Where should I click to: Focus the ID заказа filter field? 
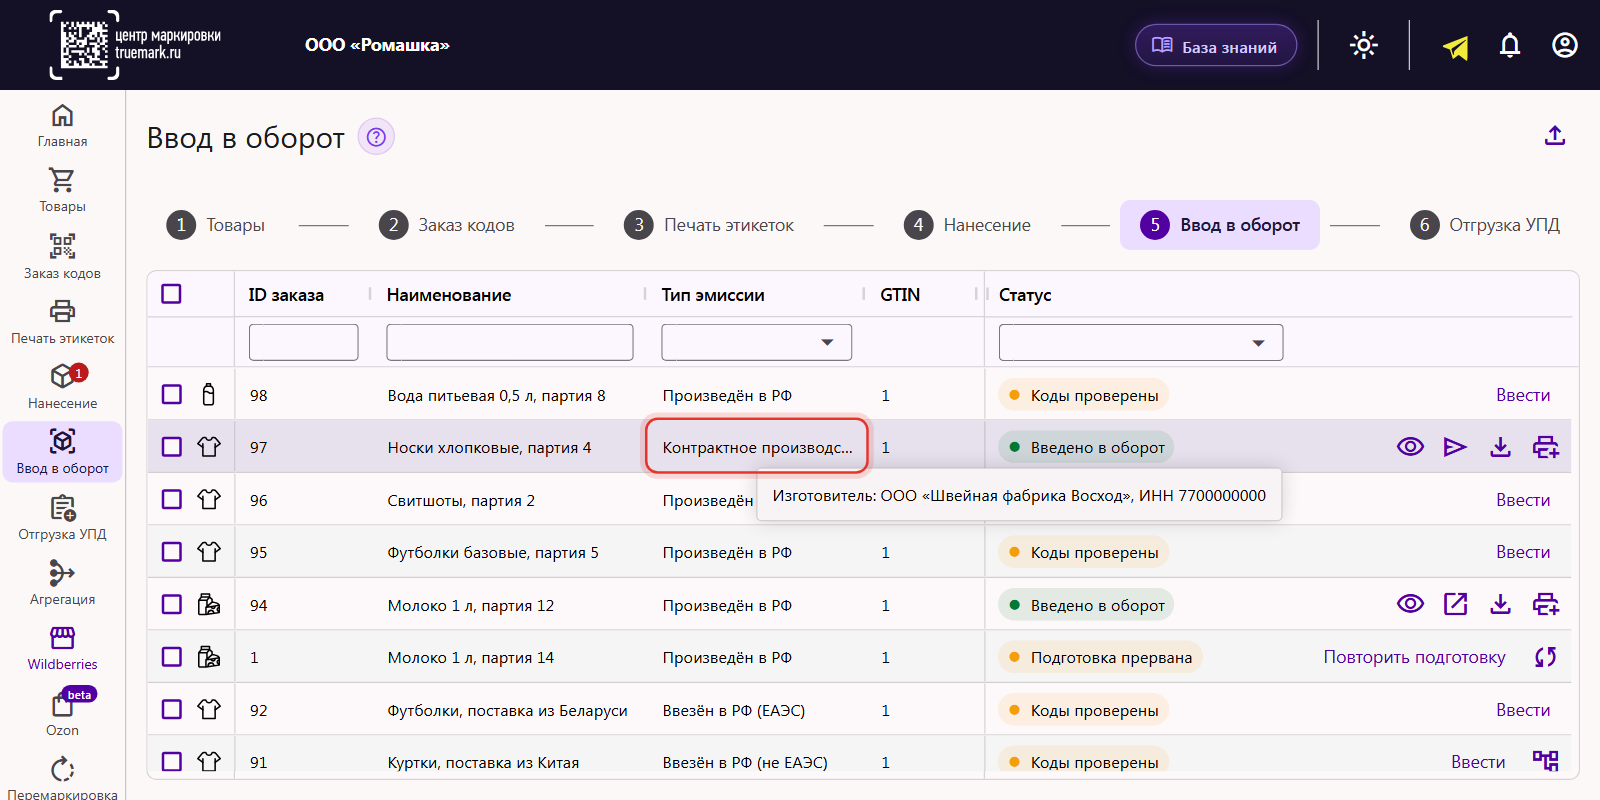(x=304, y=342)
